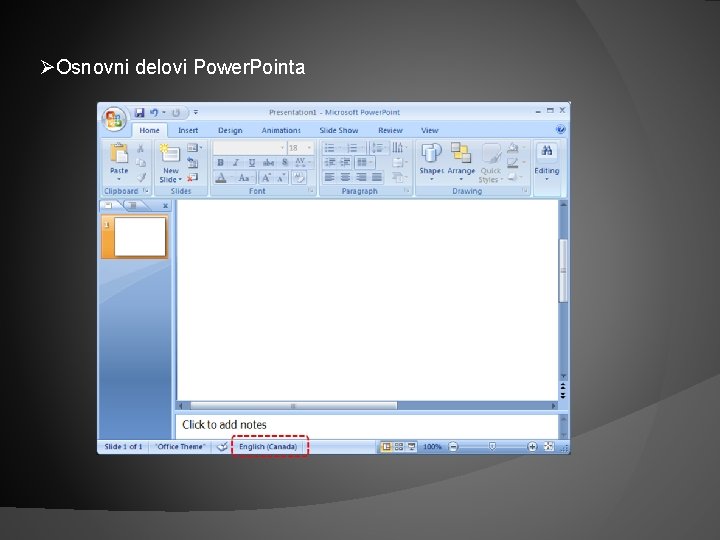Click the Decrease List Level icon
The height and width of the screenshot is (540, 720).
[330, 162]
